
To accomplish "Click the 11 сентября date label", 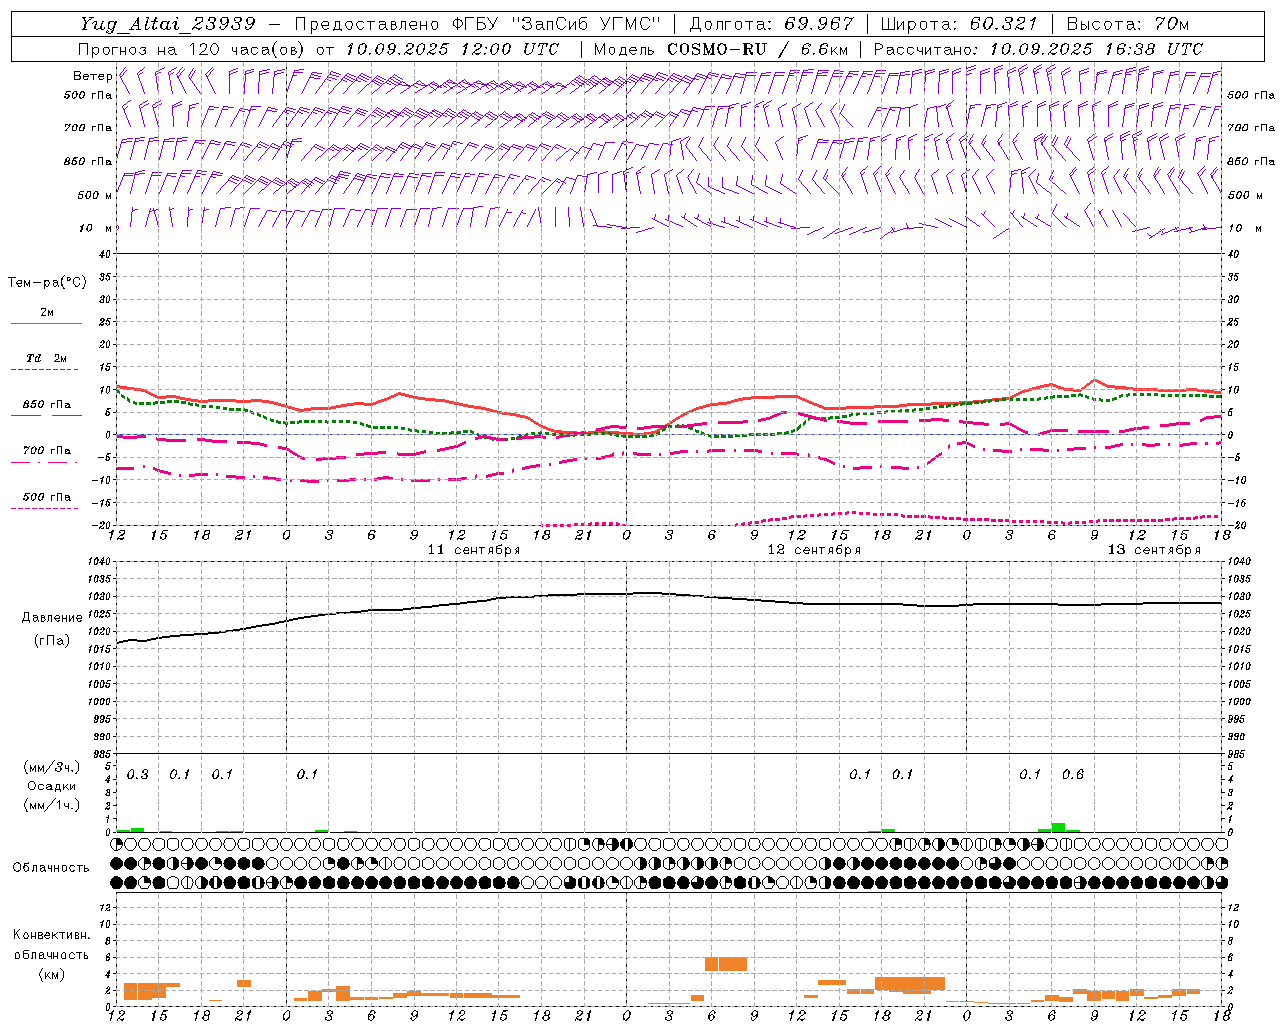I will (474, 550).
